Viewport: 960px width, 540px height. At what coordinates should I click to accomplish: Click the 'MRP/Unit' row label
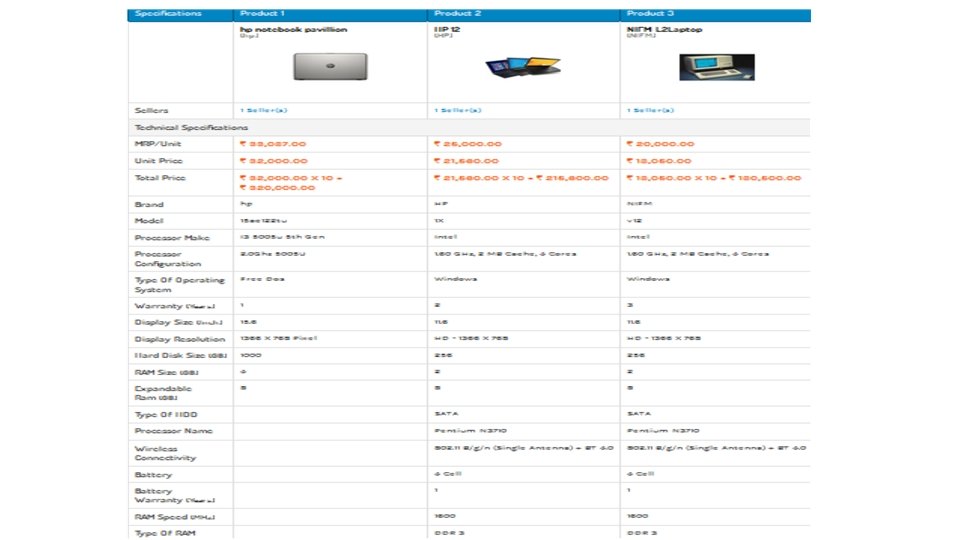tap(157, 144)
